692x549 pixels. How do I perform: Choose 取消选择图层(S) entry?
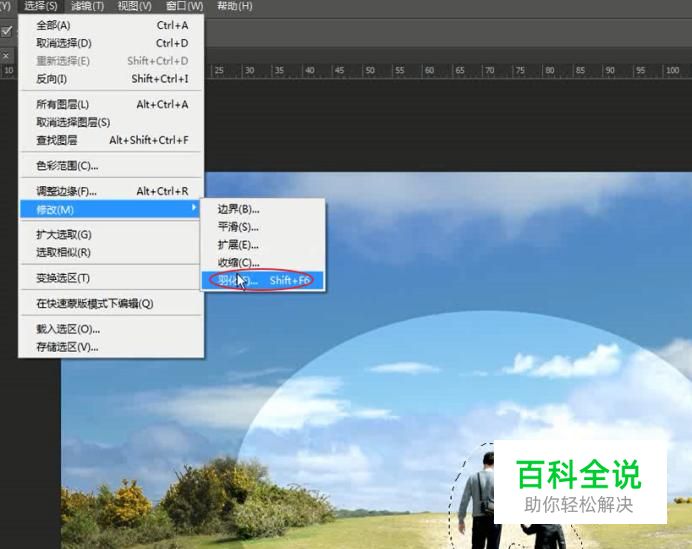pos(111,122)
